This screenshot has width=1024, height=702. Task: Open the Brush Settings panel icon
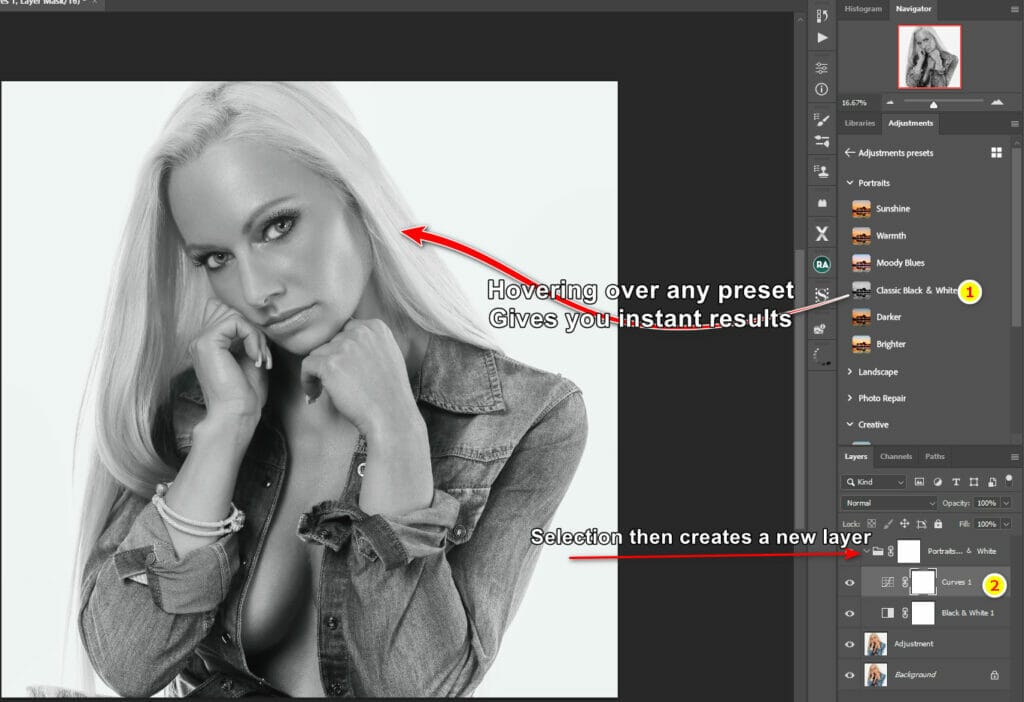click(x=822, y=120)
